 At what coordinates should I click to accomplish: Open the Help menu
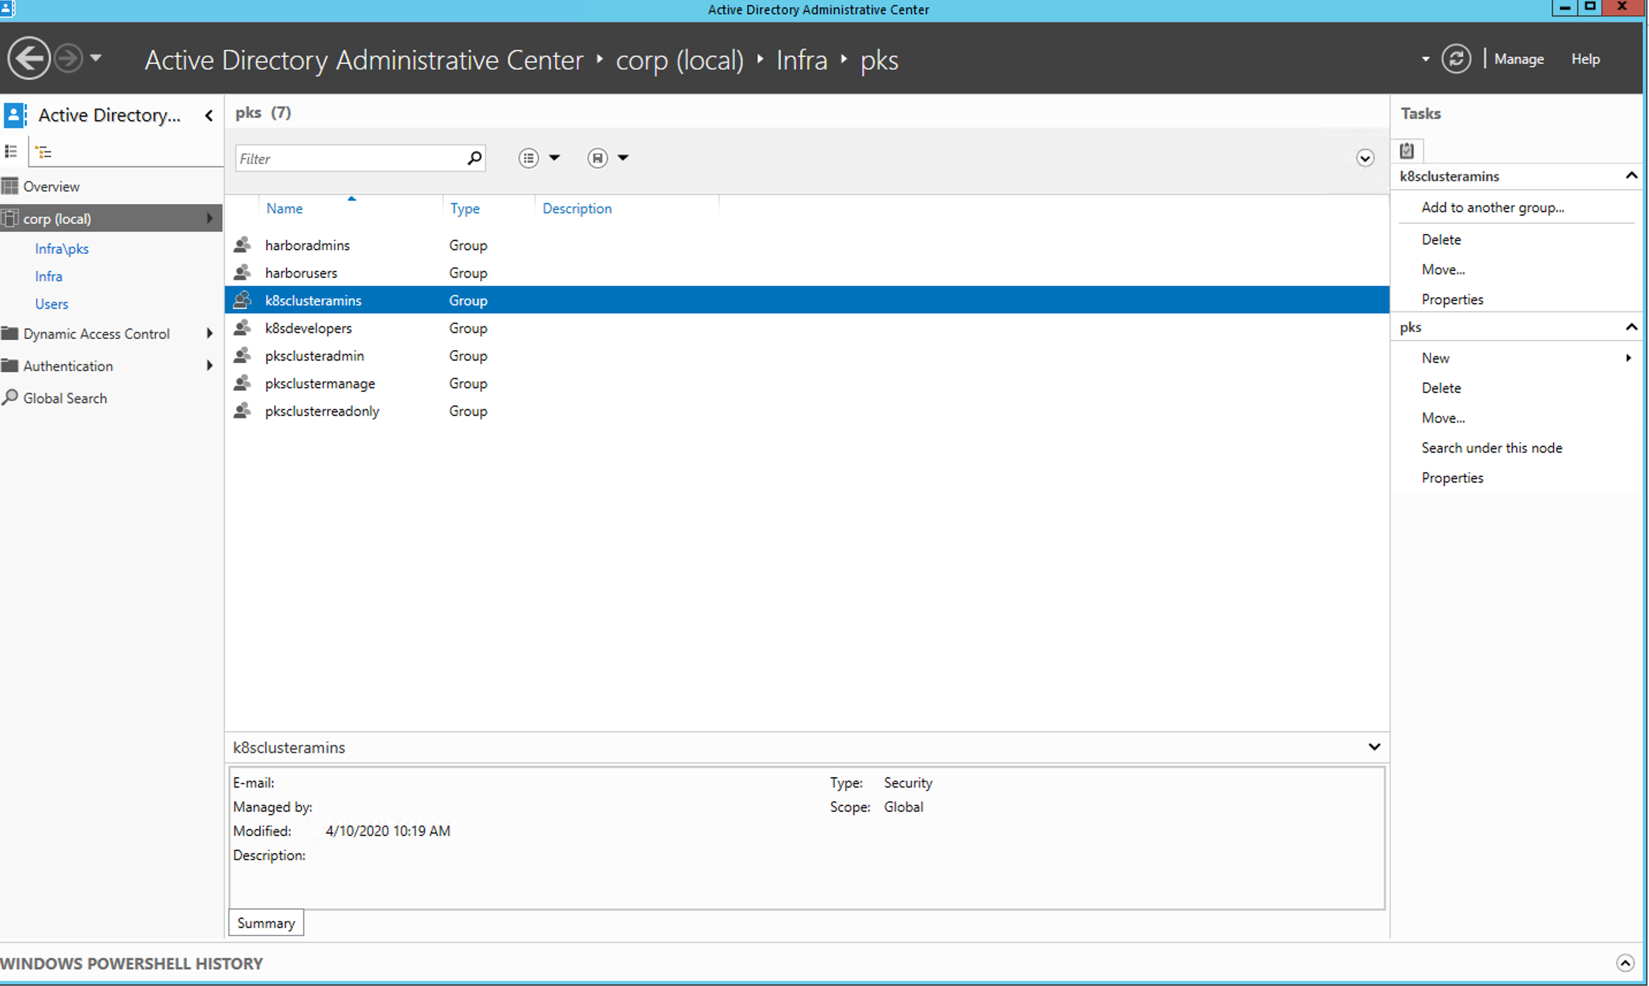point(1585,59)
